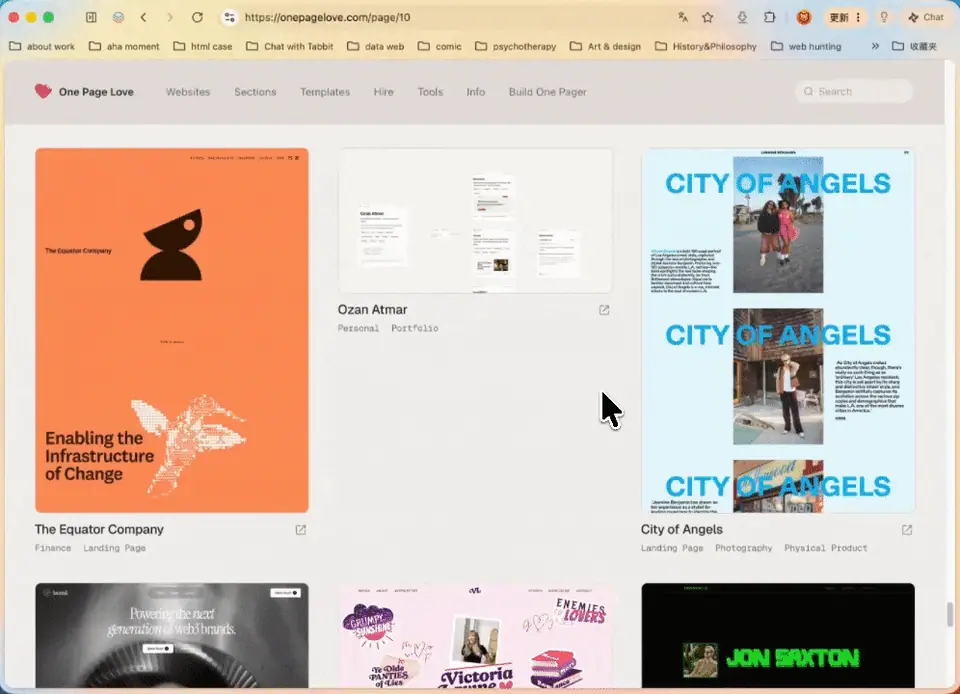Focus the Search input field

pos(853,91)
